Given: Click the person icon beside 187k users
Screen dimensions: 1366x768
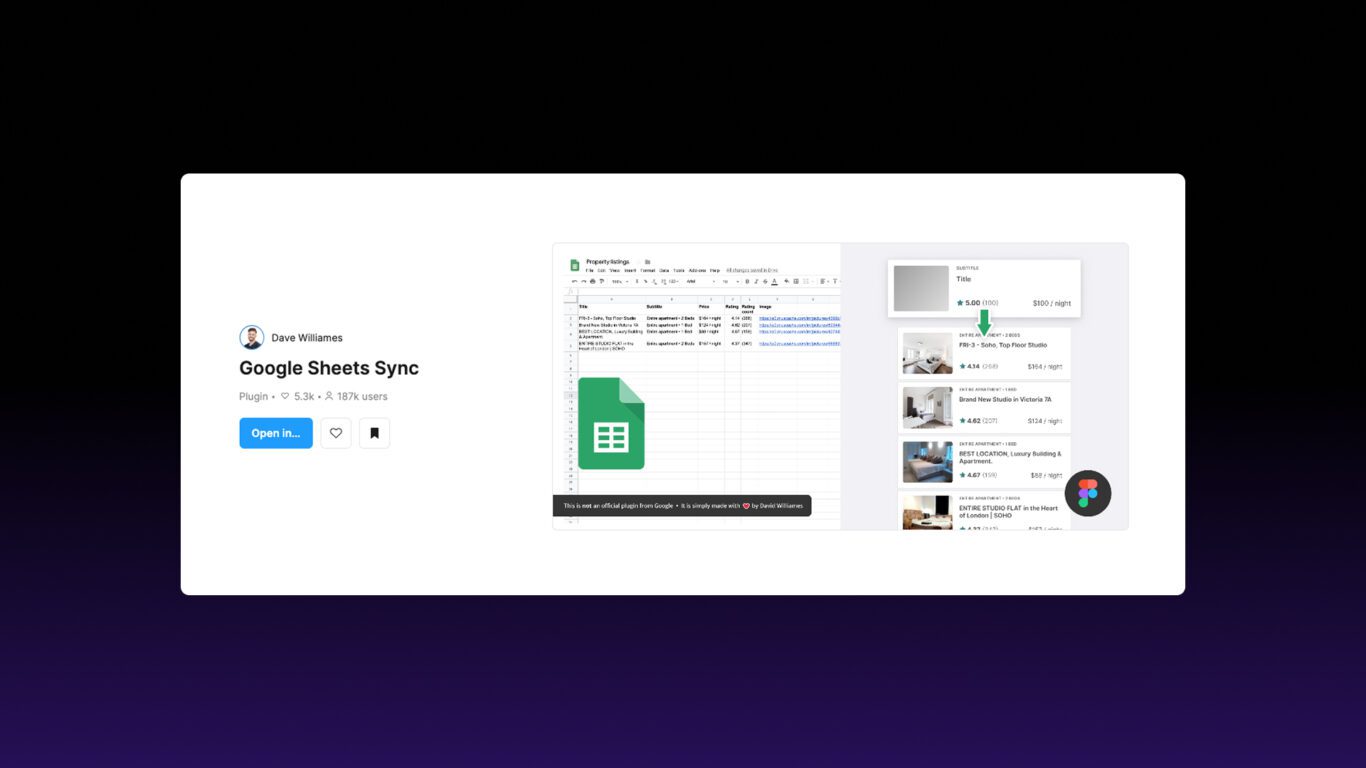Looking at the screenshot, I should [x=329, y=397].
